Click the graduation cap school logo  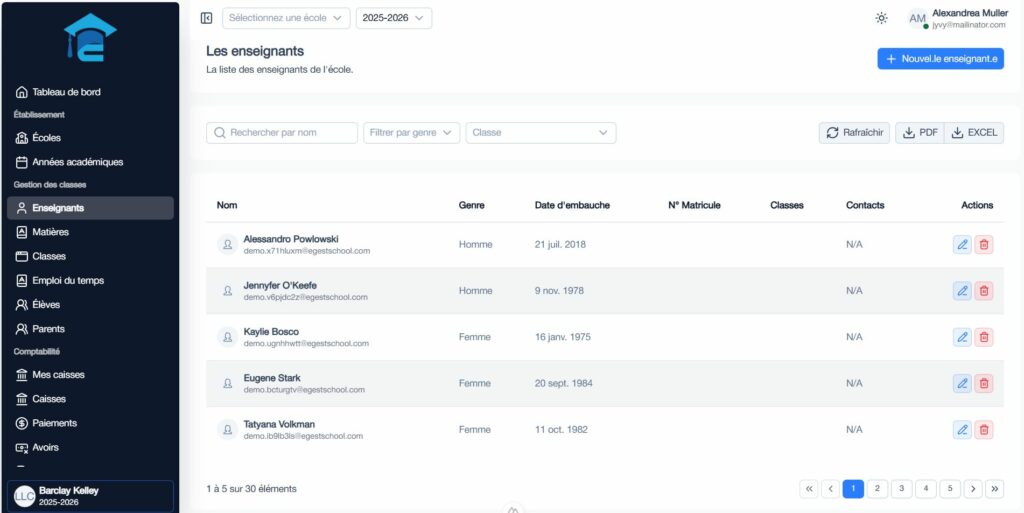click(x=90, y=38)
